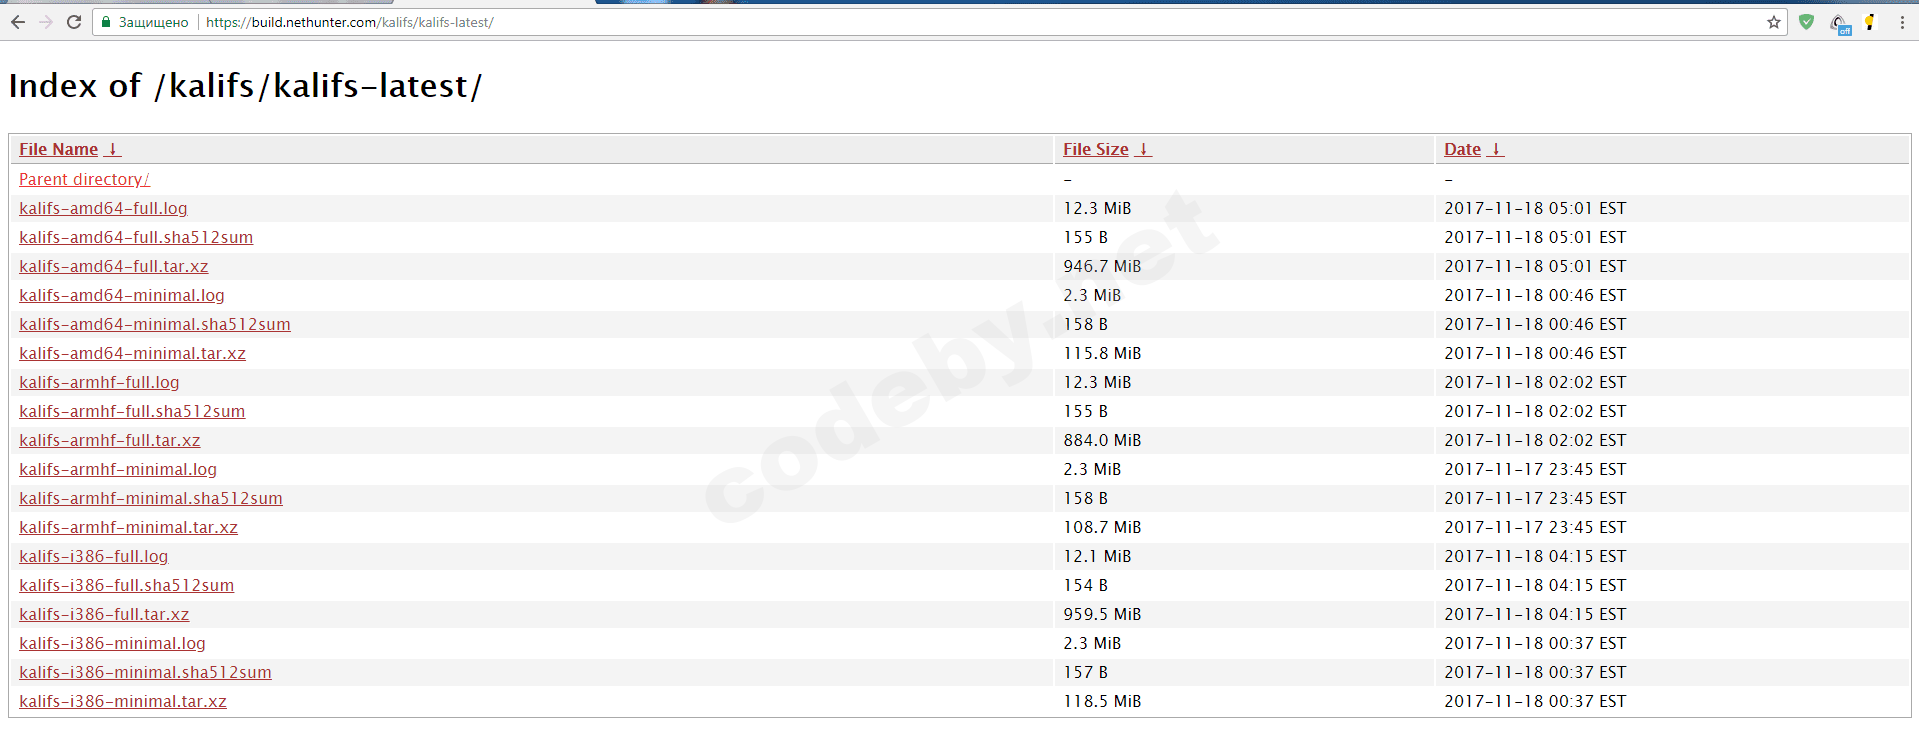Image resolution: width=1919 pixels, height=733 pixels.
Task: Bookmark this page with the star icon
Action: [x=1774, y=22]
